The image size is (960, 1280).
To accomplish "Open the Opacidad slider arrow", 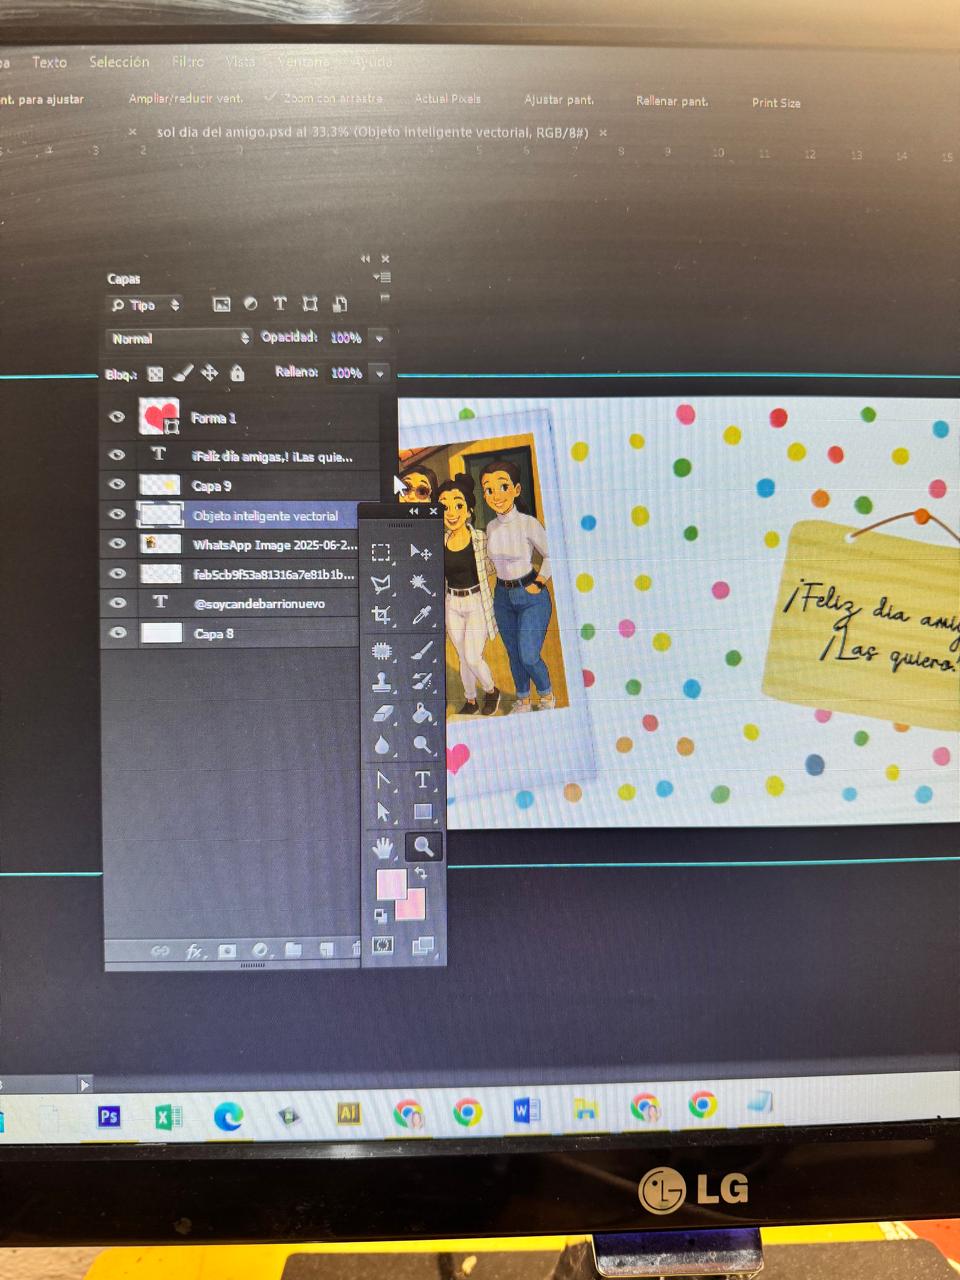I will coord(379,338).
